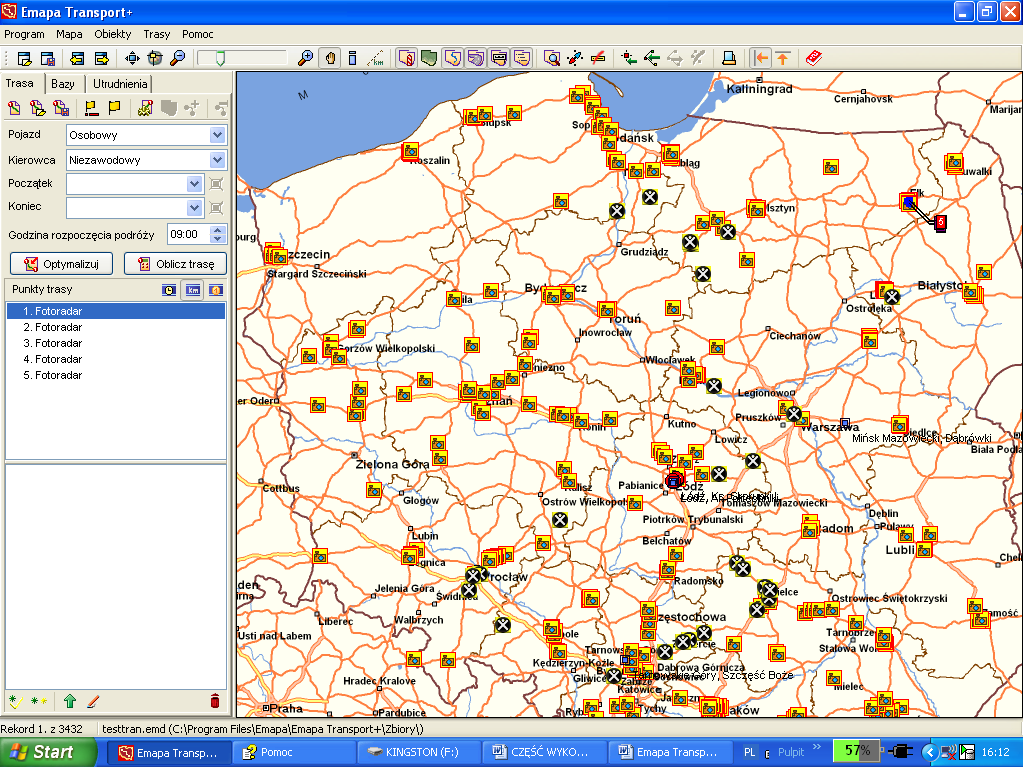Click the center-on-target globe icon
This screenshot has height=768, width=1024.
[155, 59]
